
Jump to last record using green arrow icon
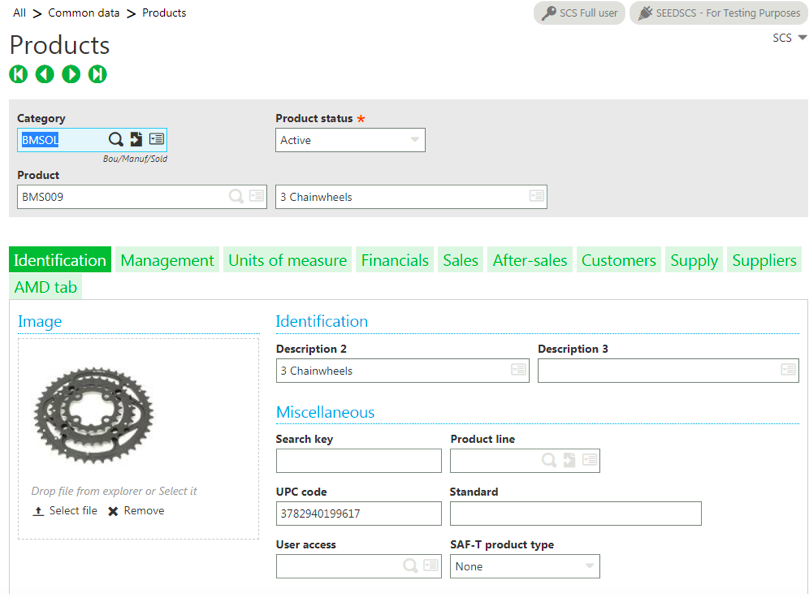click(96, 74)
